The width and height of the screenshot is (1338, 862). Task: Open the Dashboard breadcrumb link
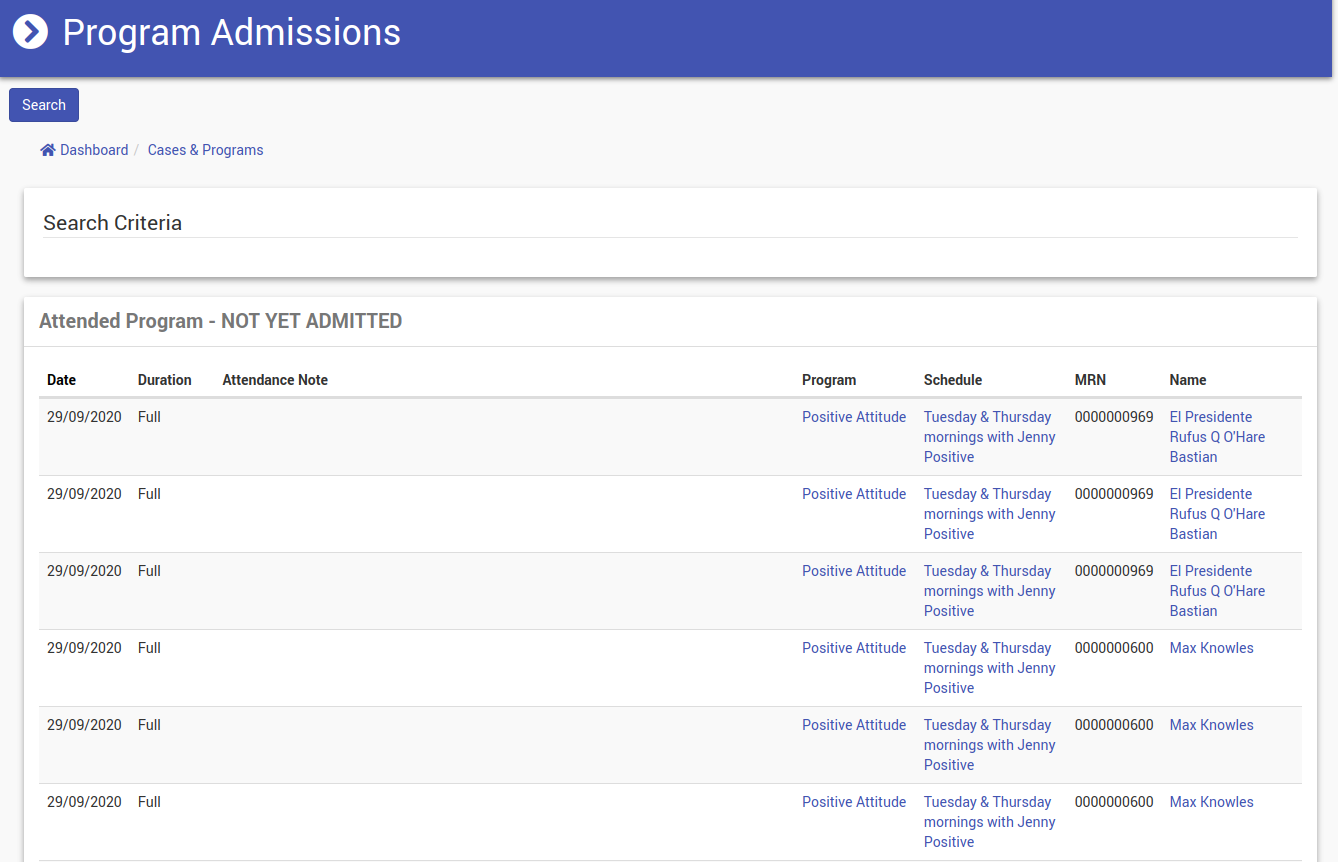pyautogui.click(x=94, y=150)
